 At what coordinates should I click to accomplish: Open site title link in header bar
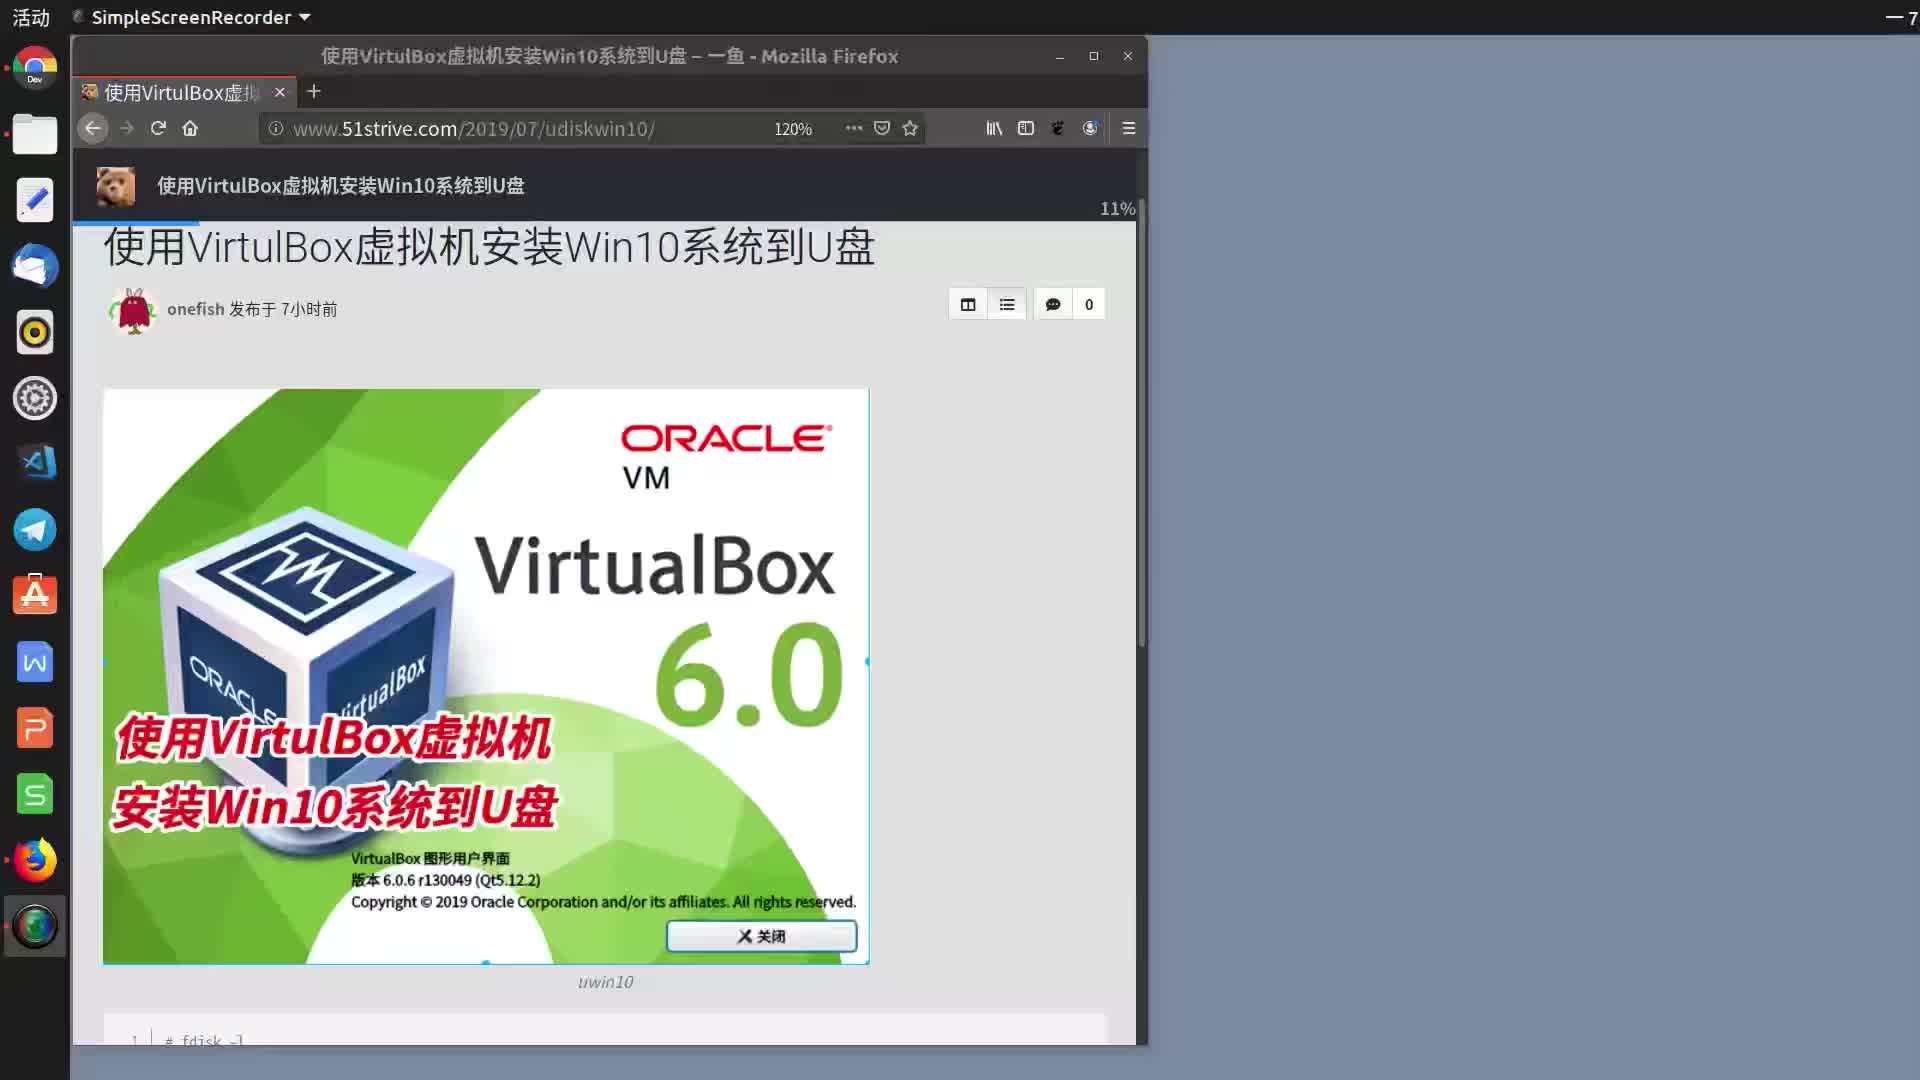[x=341, y=186]
